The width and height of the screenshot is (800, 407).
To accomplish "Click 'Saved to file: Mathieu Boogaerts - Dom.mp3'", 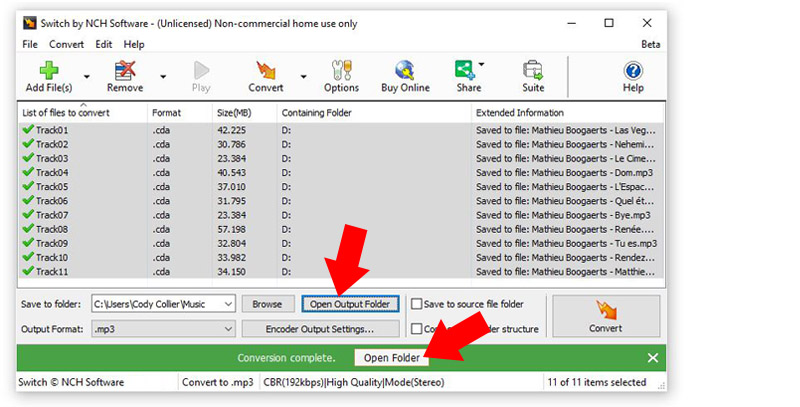I will [564, 172].
